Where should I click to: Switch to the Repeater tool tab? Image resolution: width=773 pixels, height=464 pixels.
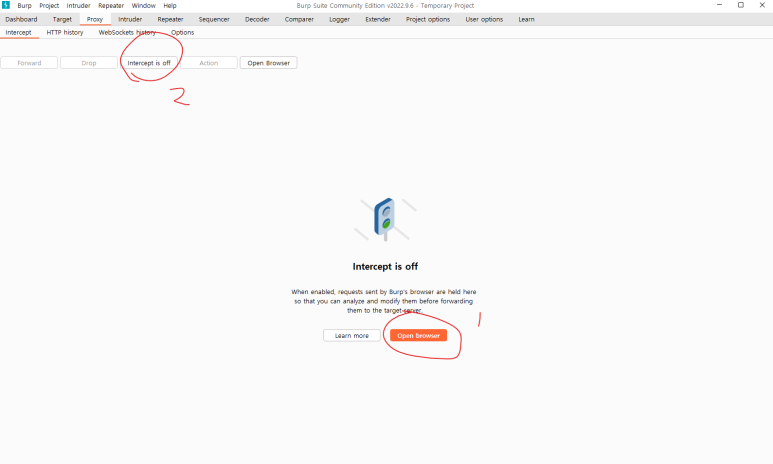[171, 19]
